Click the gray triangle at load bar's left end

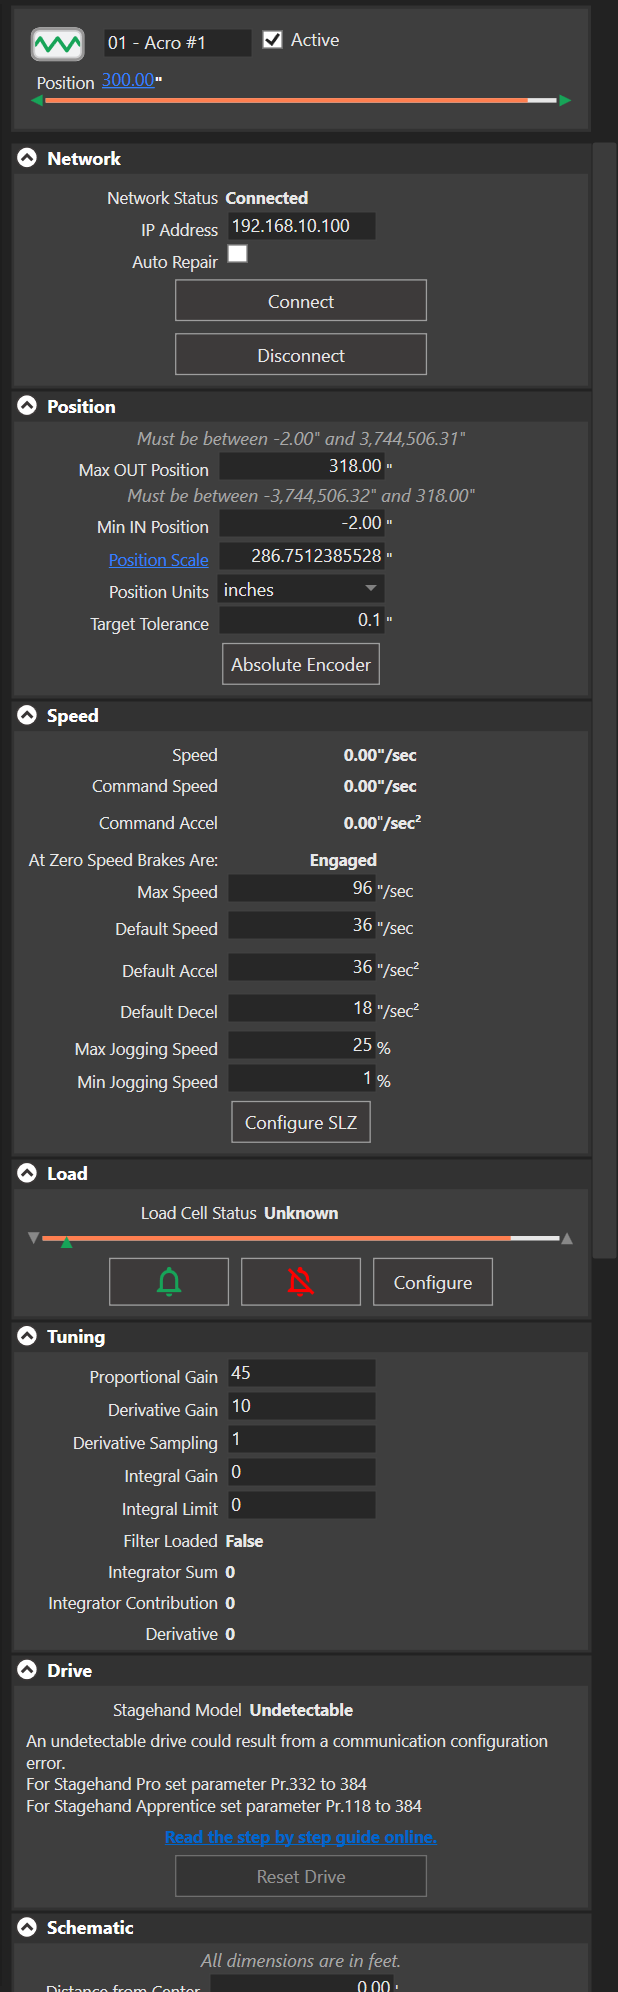(34, 1238)
